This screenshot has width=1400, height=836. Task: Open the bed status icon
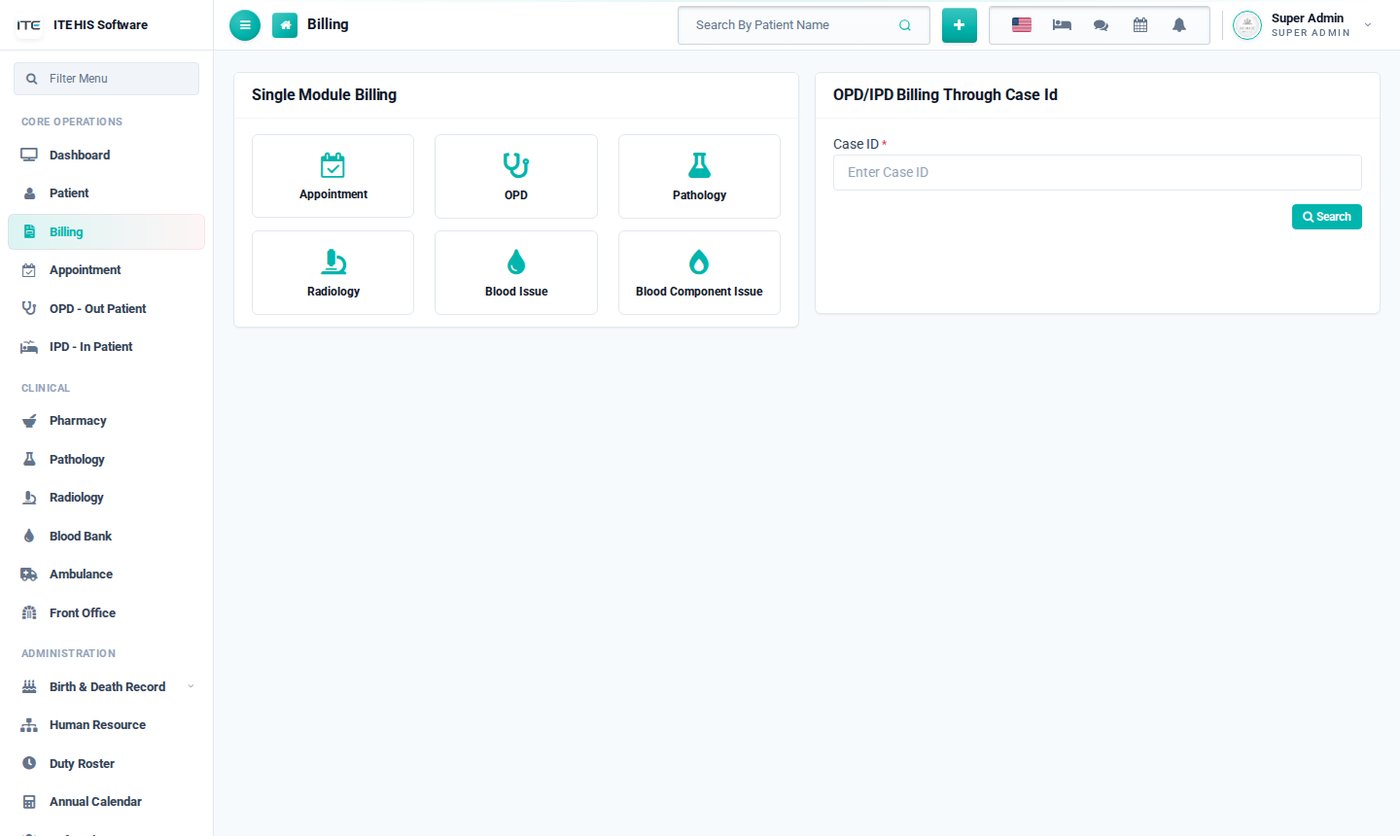click(x=1062, y=25)
